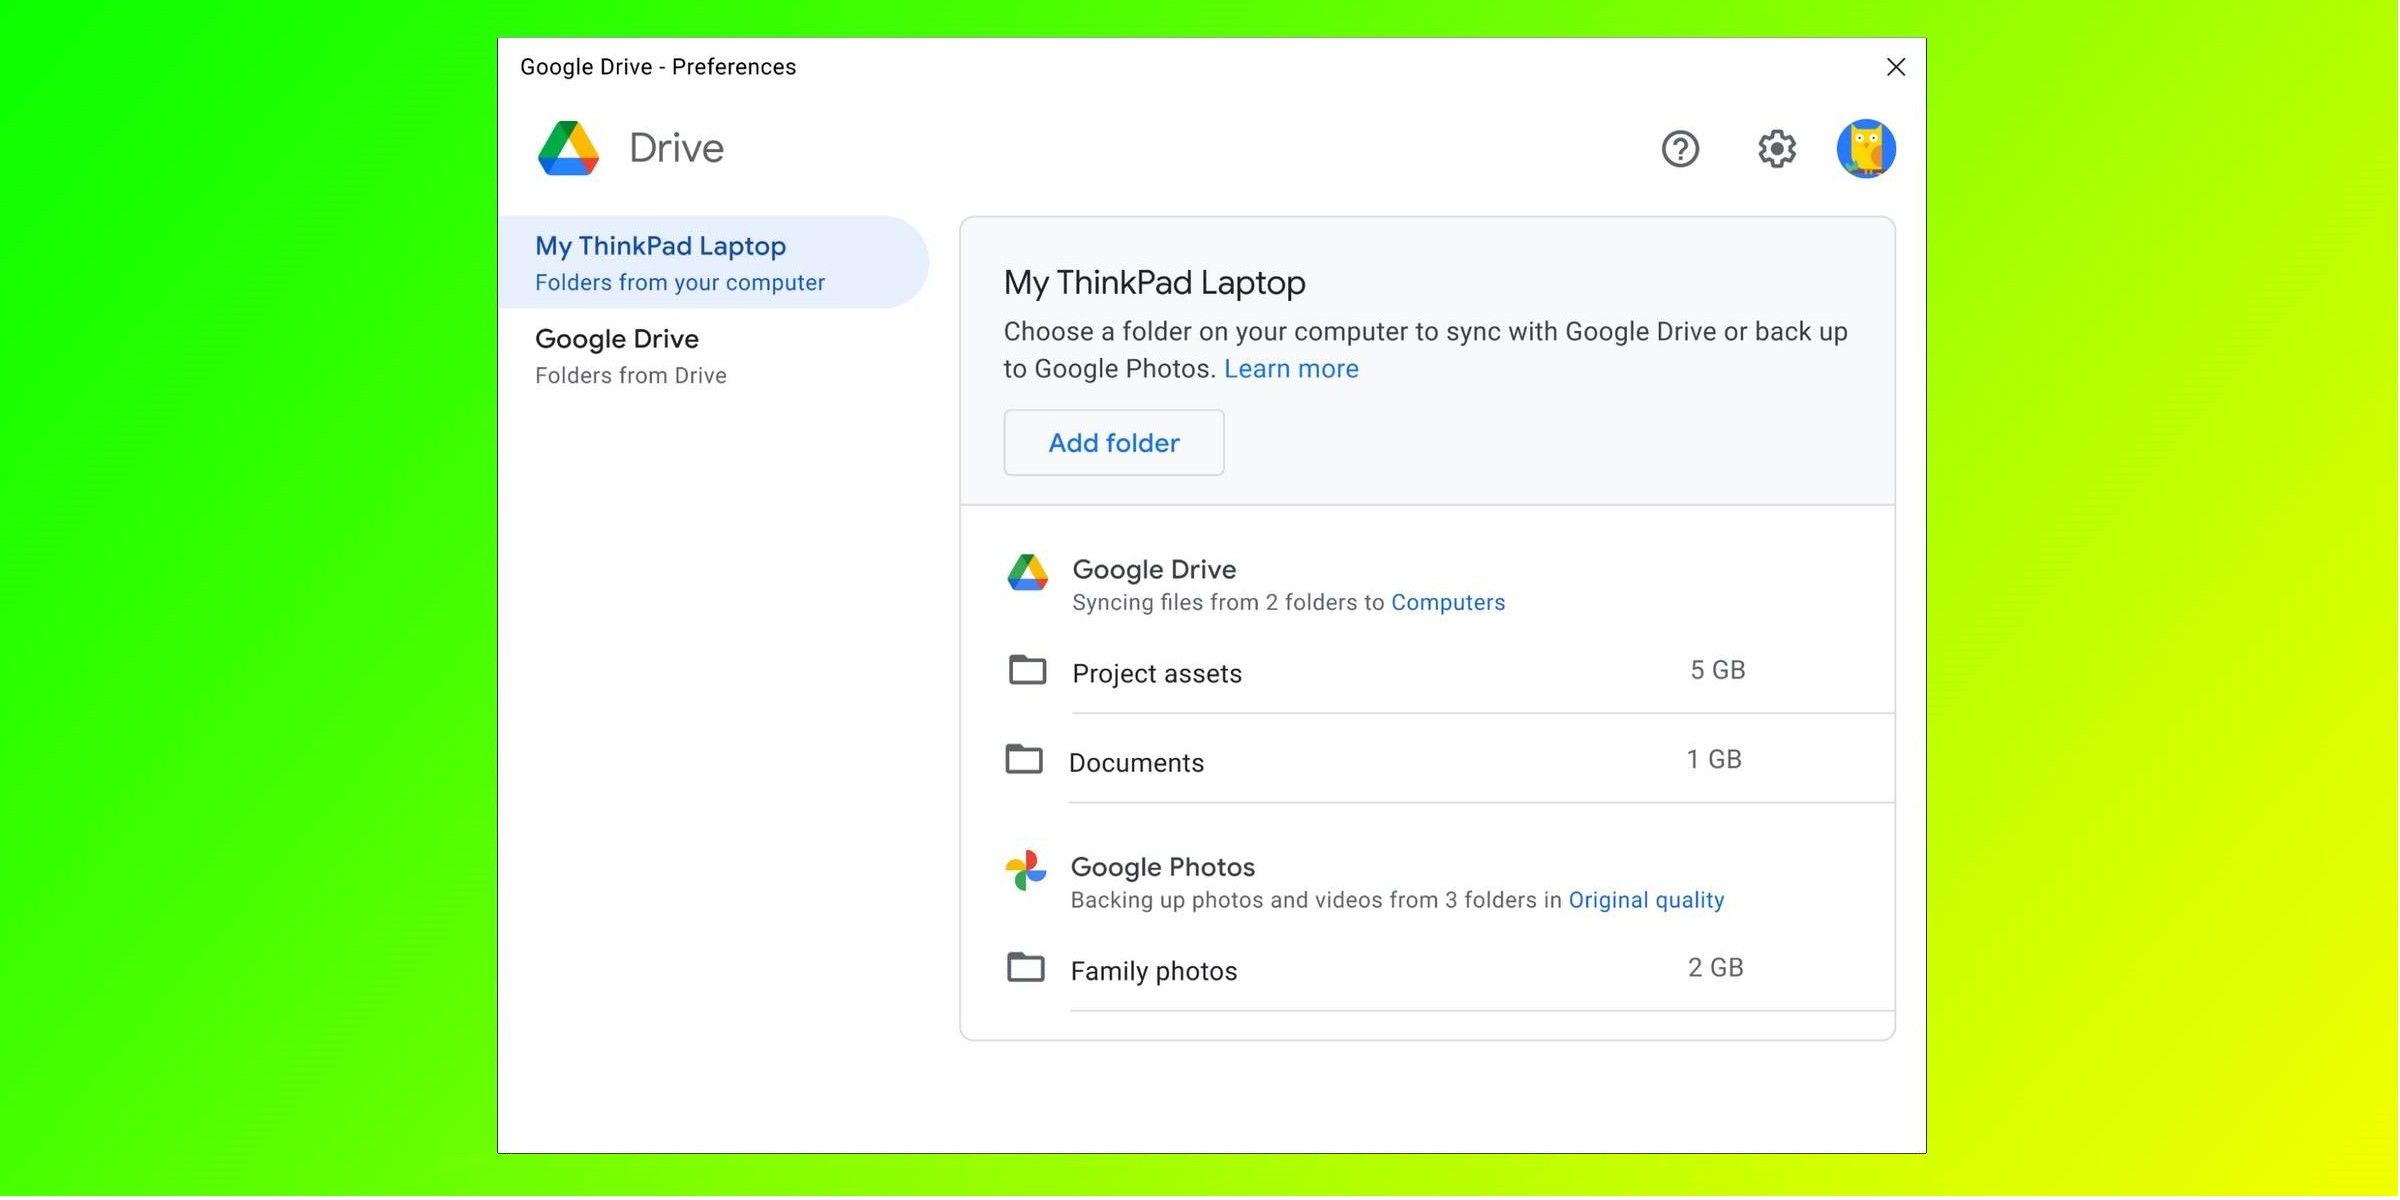This screenshot has width=2400, height=1200.
Task: Click the Google Drive logo icon
Action: [x=567, y=148]
